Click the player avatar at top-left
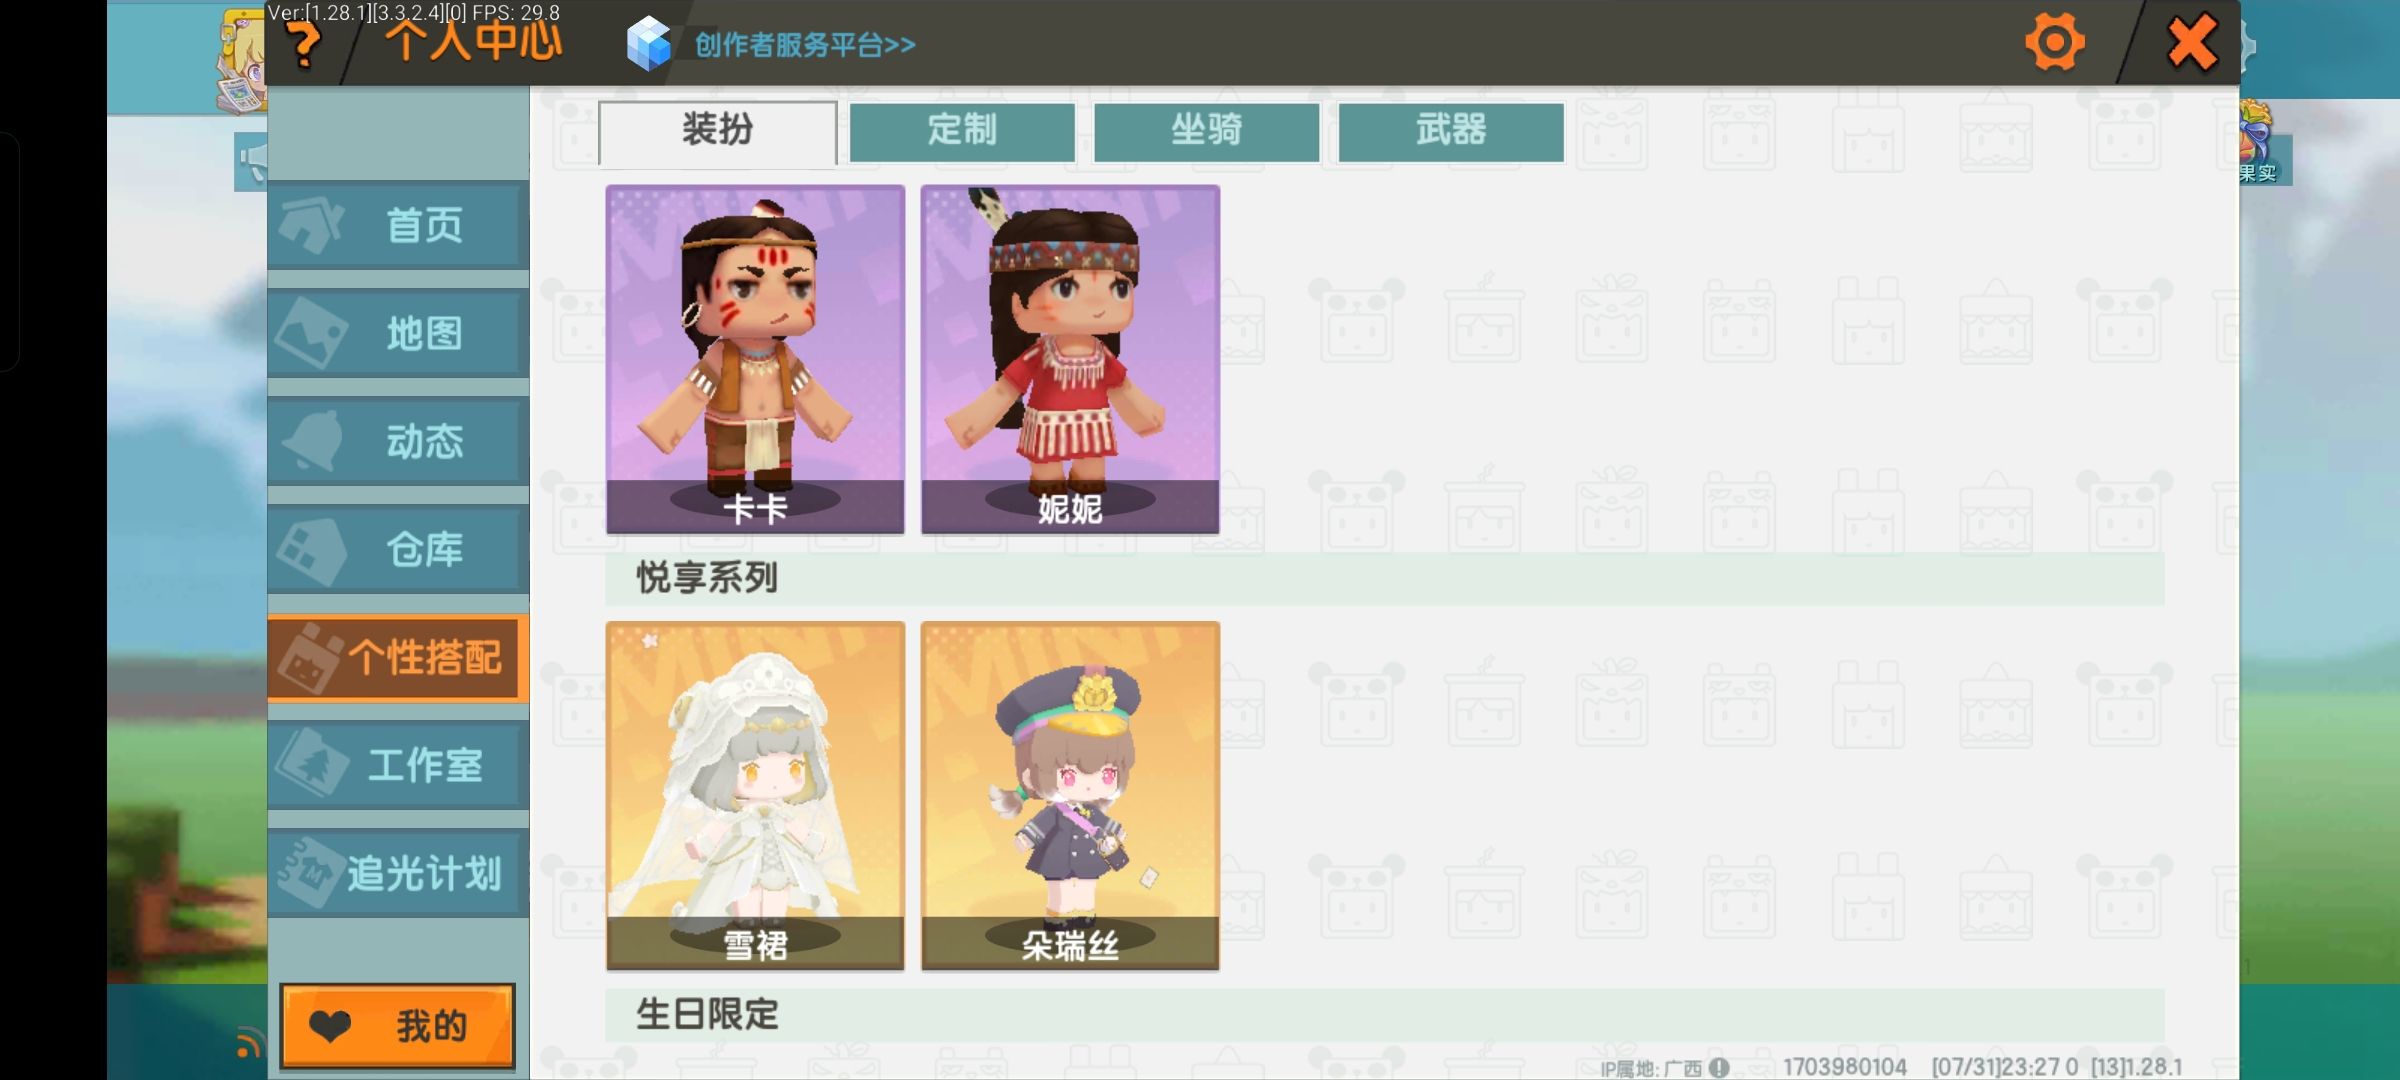Viewport: 2400px width, 1080px height. tap(241, 60)
